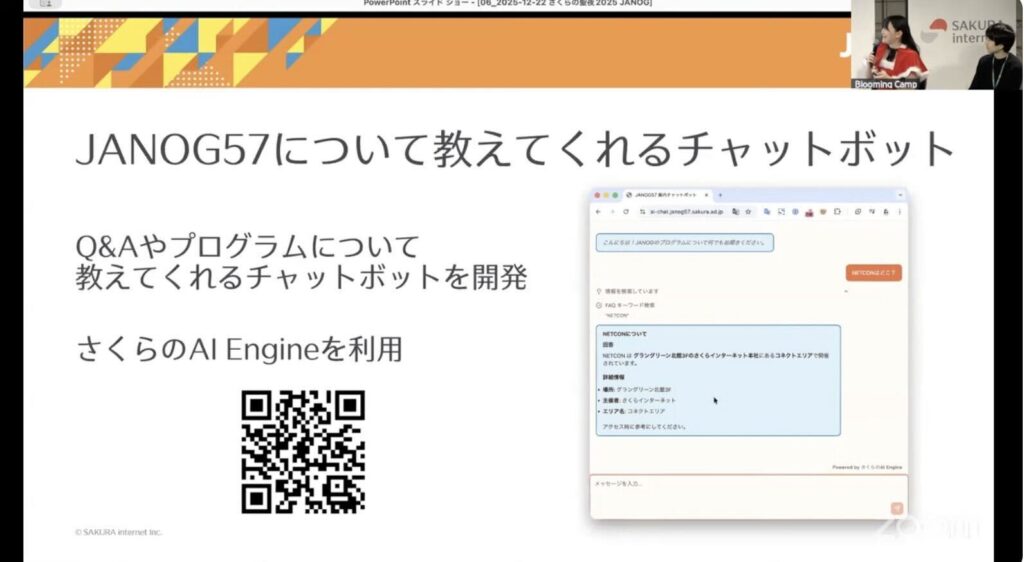Image resolution: width=1024 pixels, height=562 pixels.
Task: Click the browser forward arrow
Action: (x=611, y=212)
